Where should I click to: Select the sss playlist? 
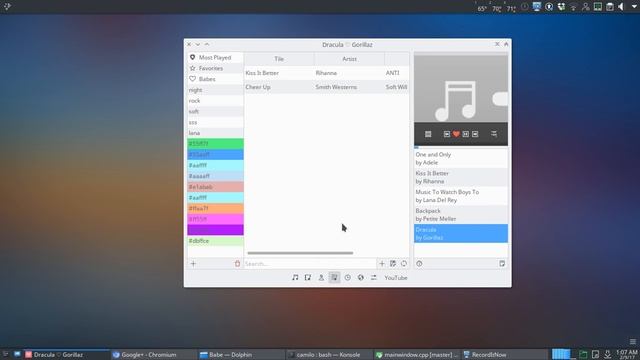pos(216,122)
